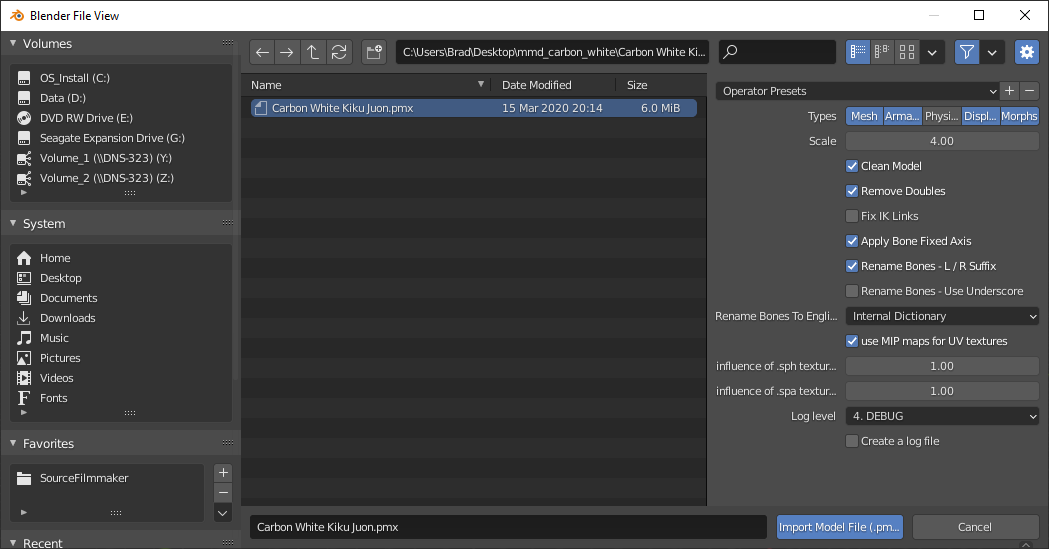The image size is (1049, 549).
Task: Toggle Armature import type
Action: pyautogui.click(x=902, y=116)
